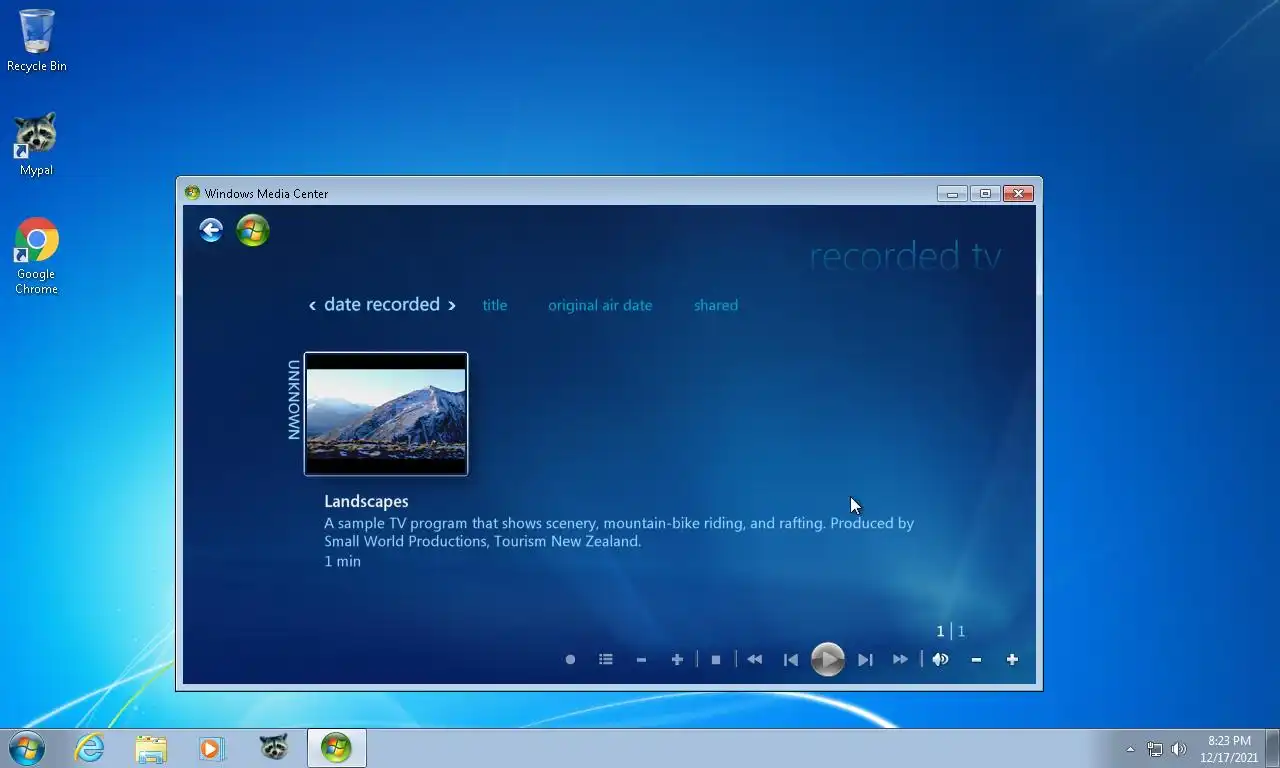Switch to the shared view
The height and width of the screenshot is (768, 1280).
pyautogui.click(x=716, y=306)
